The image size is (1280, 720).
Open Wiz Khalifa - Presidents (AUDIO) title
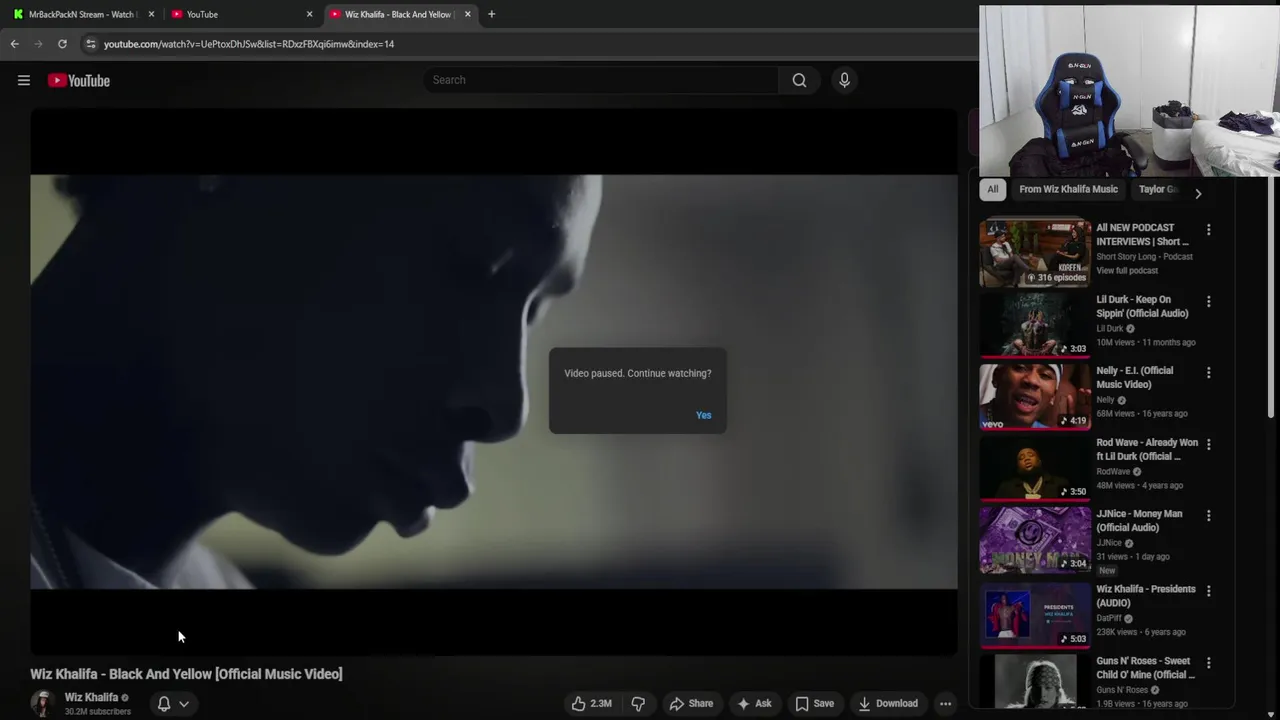(x=1146, y=596)
